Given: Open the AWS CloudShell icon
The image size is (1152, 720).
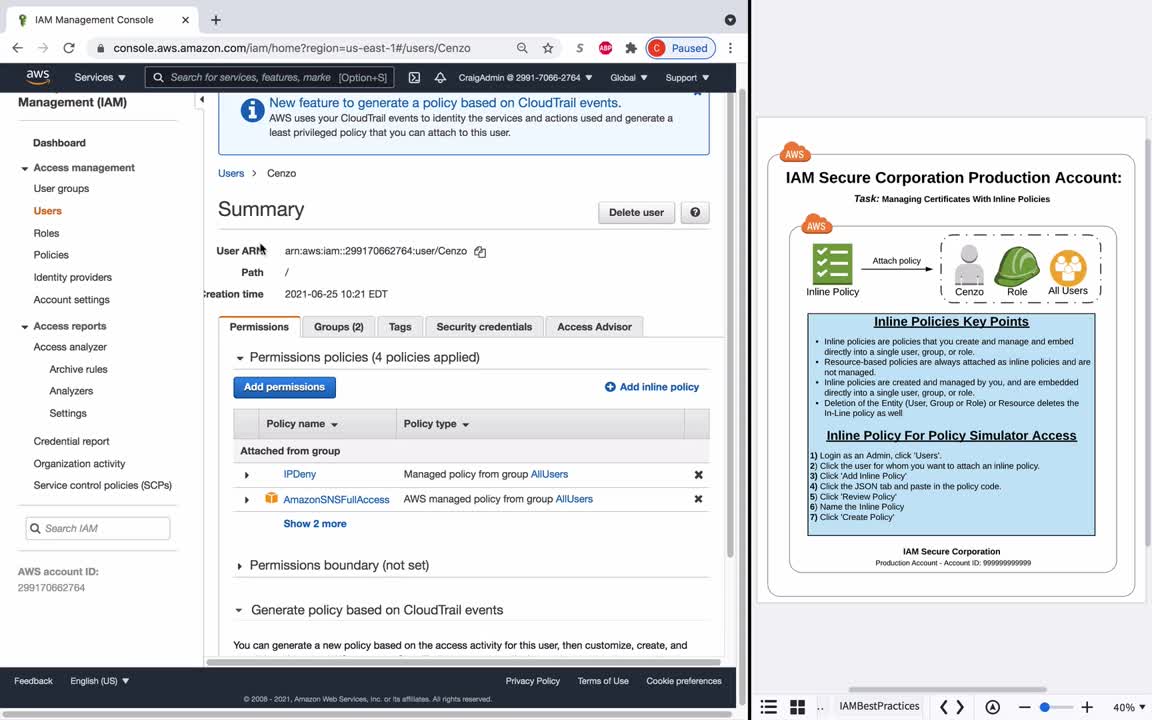Looking at the screenshot, I should point(414,77).
